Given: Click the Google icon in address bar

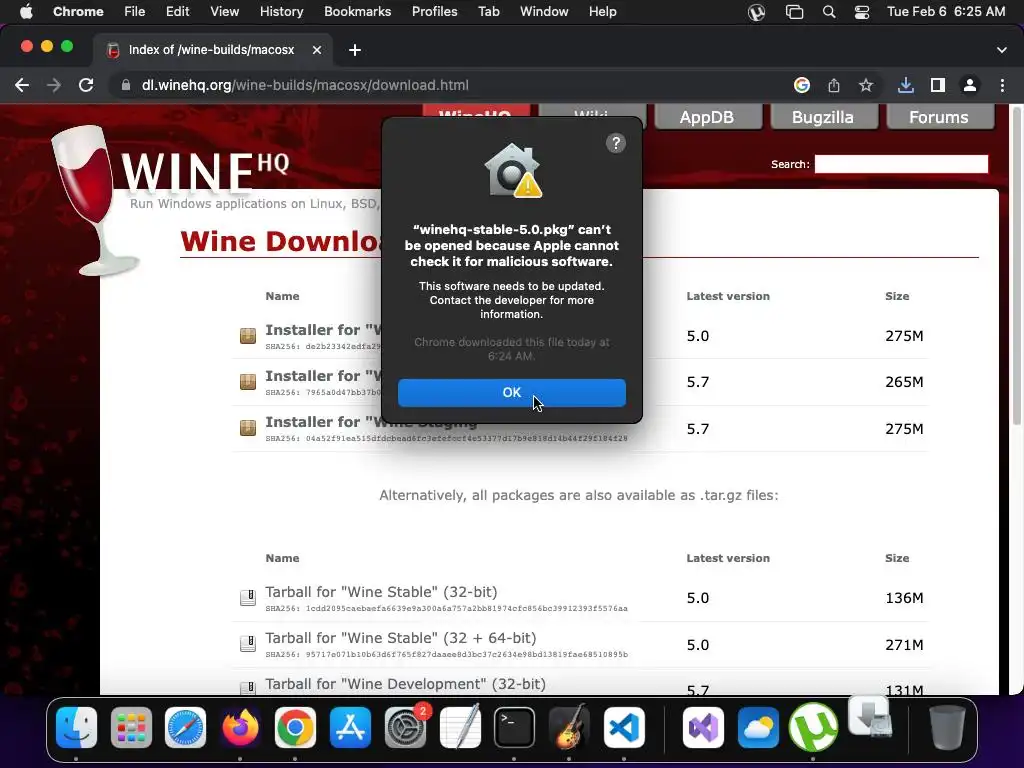Looking at the screenshot, I should click(x=802, y=85).
